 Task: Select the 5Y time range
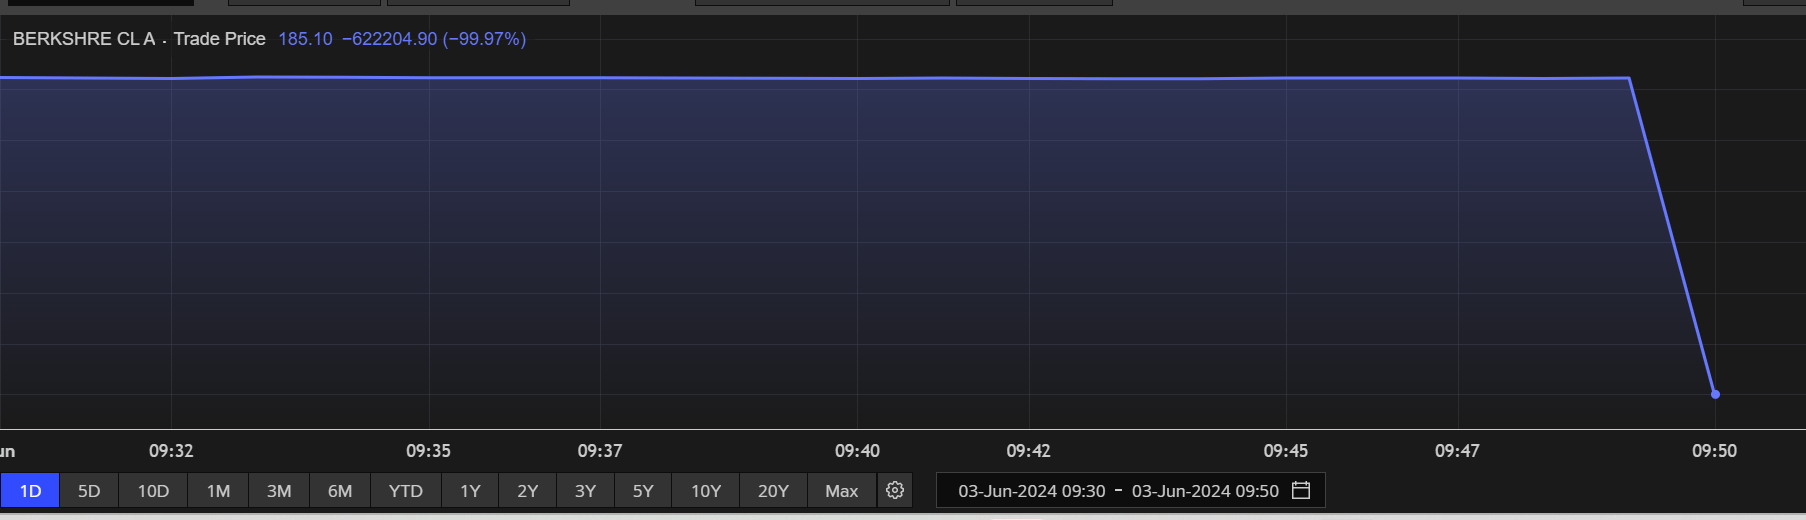coord(643,491)
